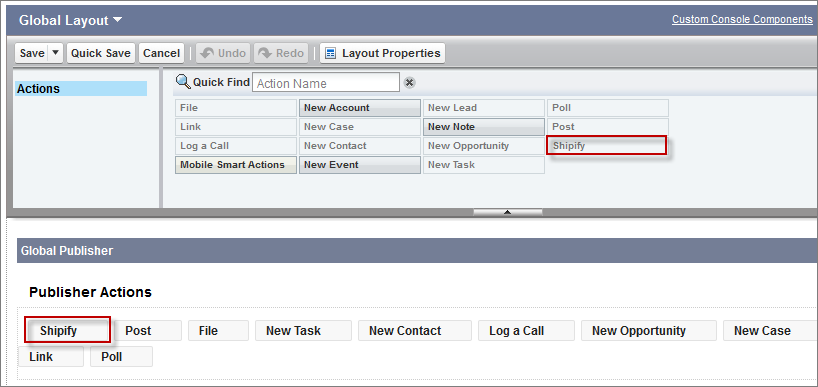Select New Opportunity in the palette
This screenshot has width=818, height=387.
[484, 146]
